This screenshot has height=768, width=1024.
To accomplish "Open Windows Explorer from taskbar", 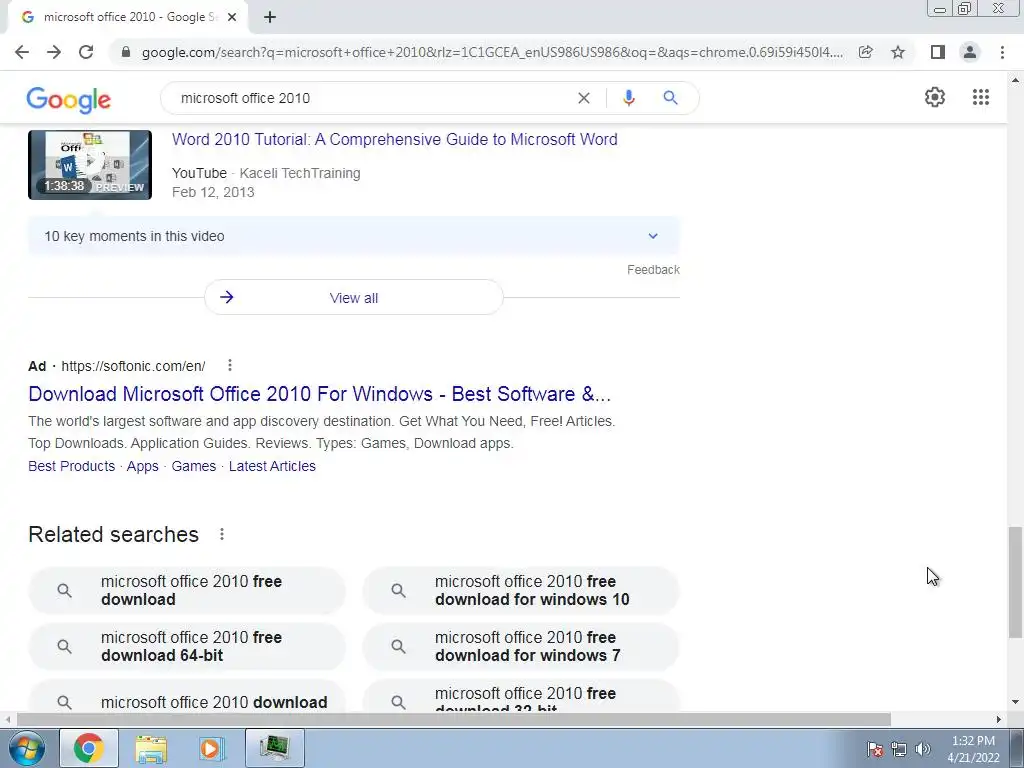I will pyautogui.click(x=151, y=748).
